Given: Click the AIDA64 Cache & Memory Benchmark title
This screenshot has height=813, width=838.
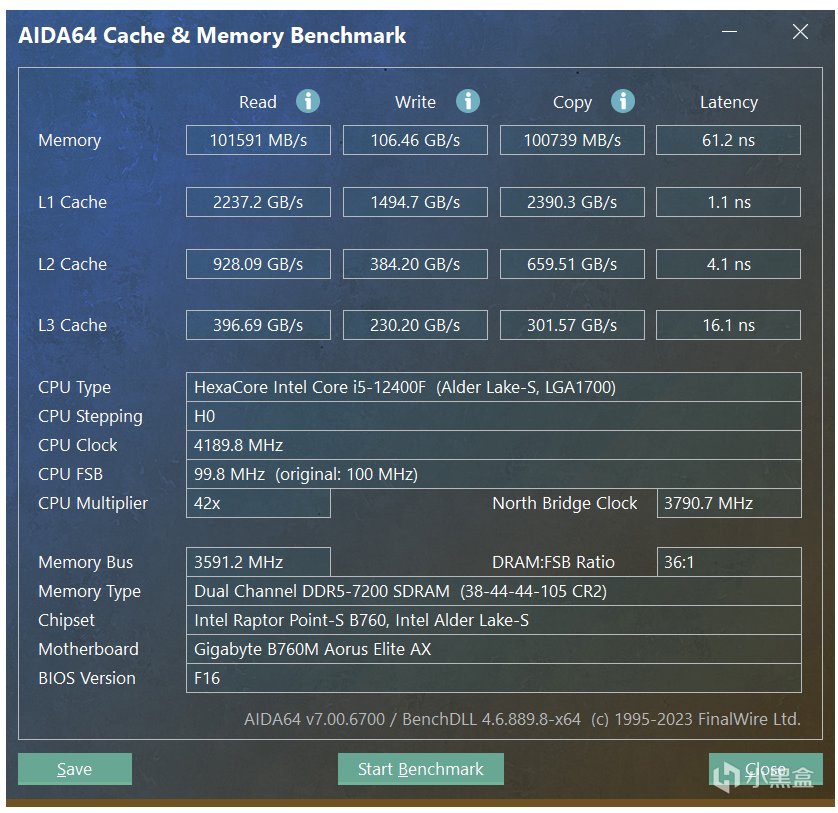Looking at the screenshot, I should (212, 36).
